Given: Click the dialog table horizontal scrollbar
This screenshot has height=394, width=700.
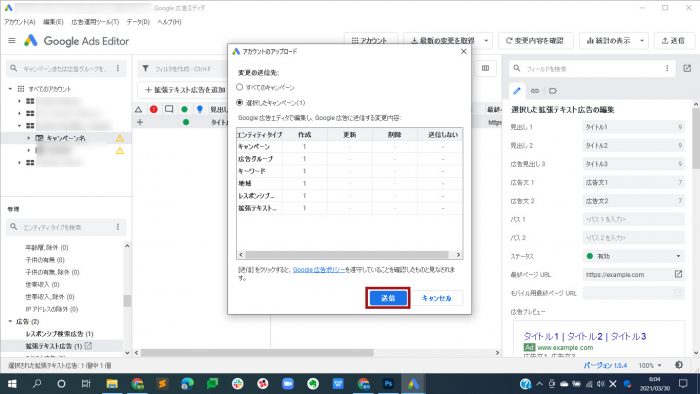Looking at the screenshot, I should [x=346, y=255].
